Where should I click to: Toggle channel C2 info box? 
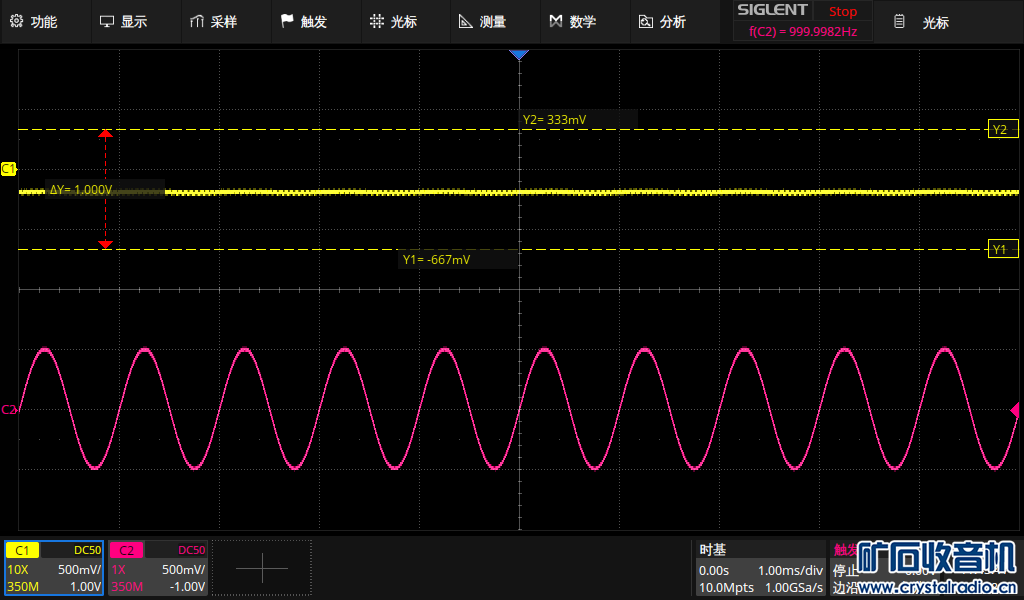[x=158, y=568]
